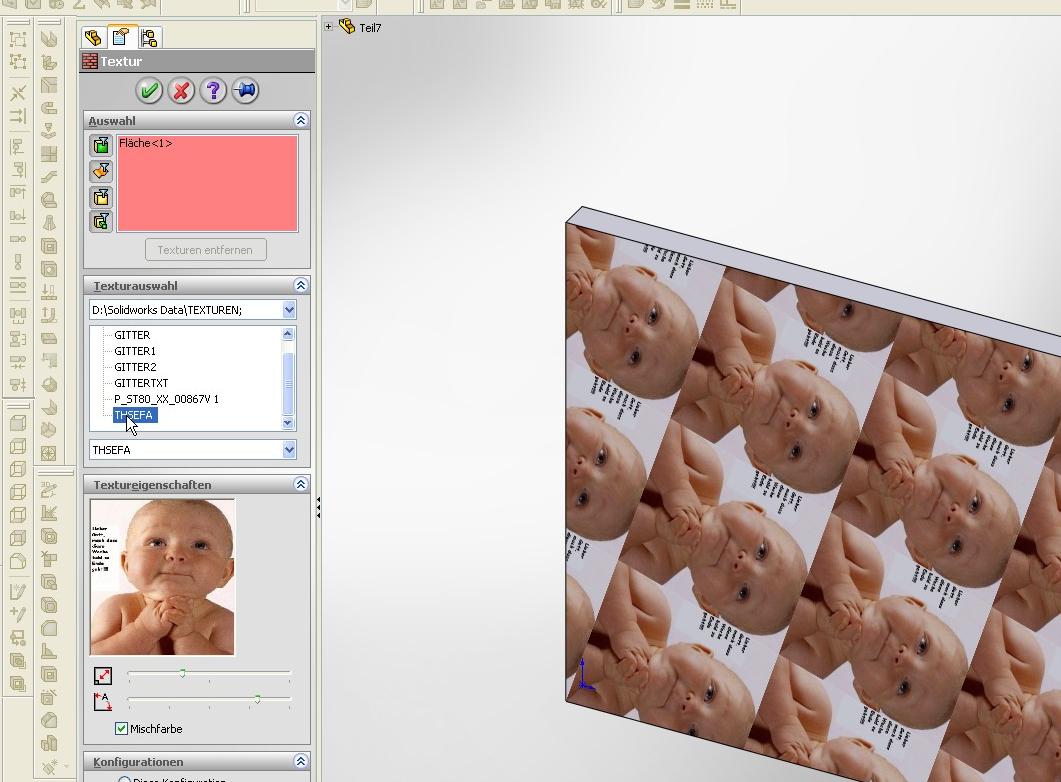The image size is (1061, 782).
Task: Adjust the texture rotation slider
Action: [257, 699]
